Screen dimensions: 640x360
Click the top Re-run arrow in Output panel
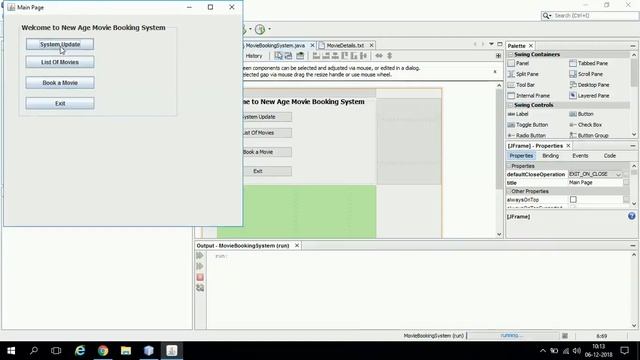coord(200,256)
